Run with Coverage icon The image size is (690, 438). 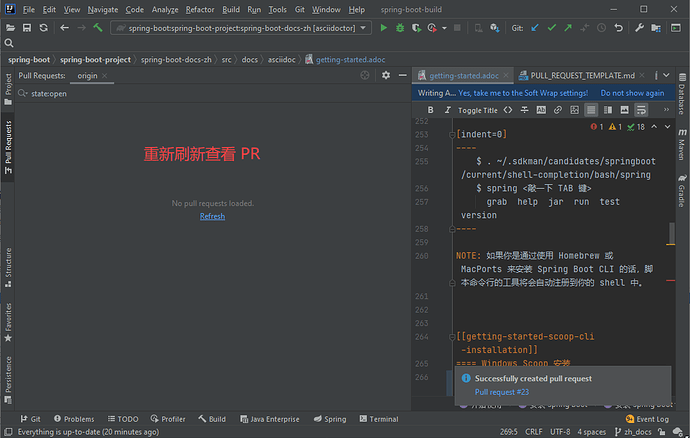tap(416, 28)
